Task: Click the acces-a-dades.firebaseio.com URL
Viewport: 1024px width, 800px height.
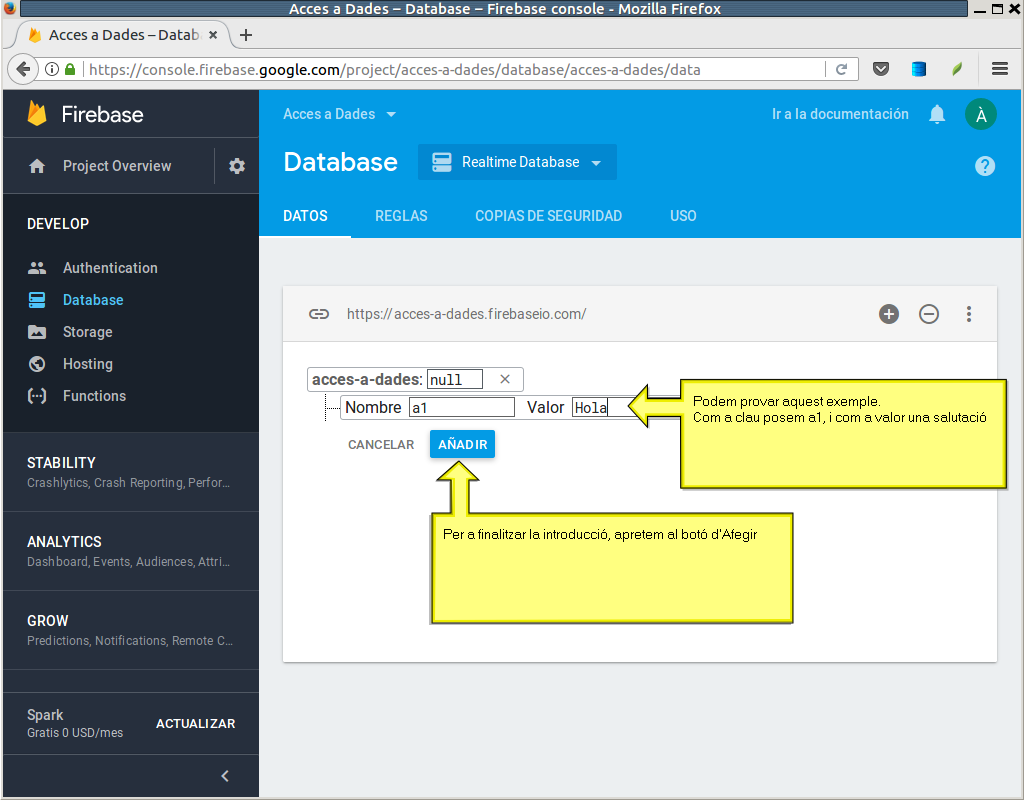Action: [466, 314]
